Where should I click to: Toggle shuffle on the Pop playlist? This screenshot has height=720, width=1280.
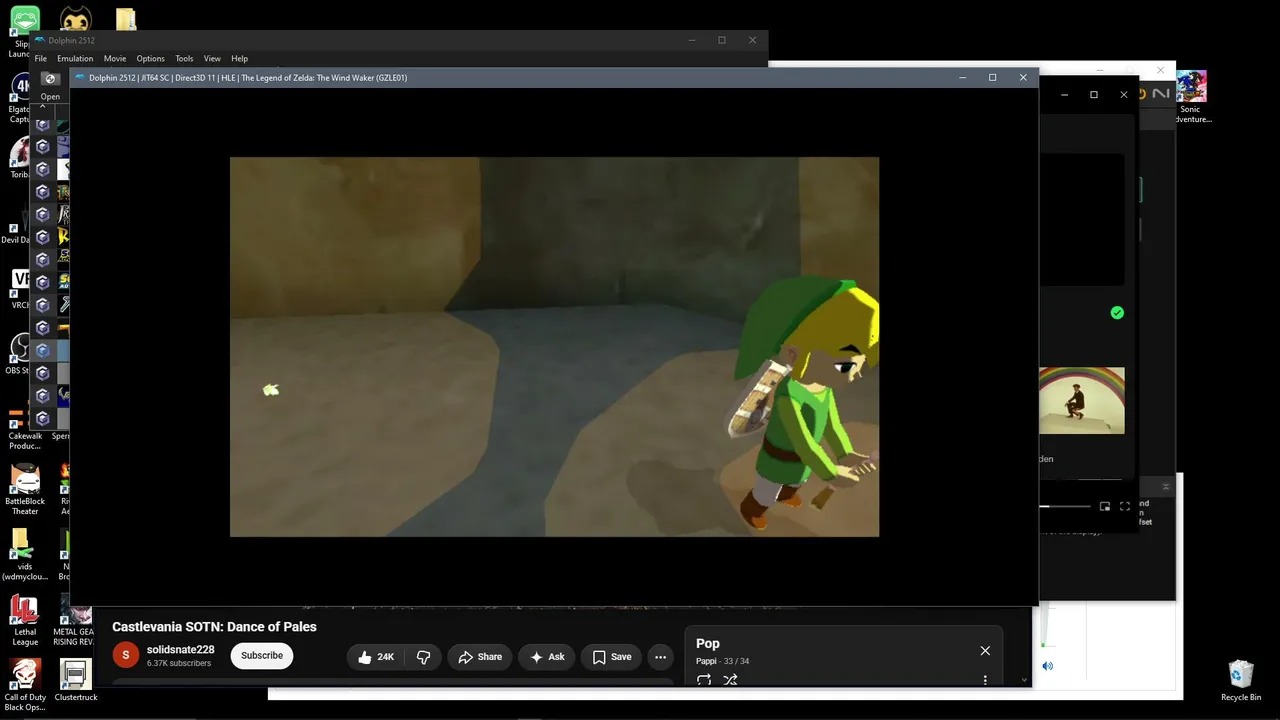(730, 680)
